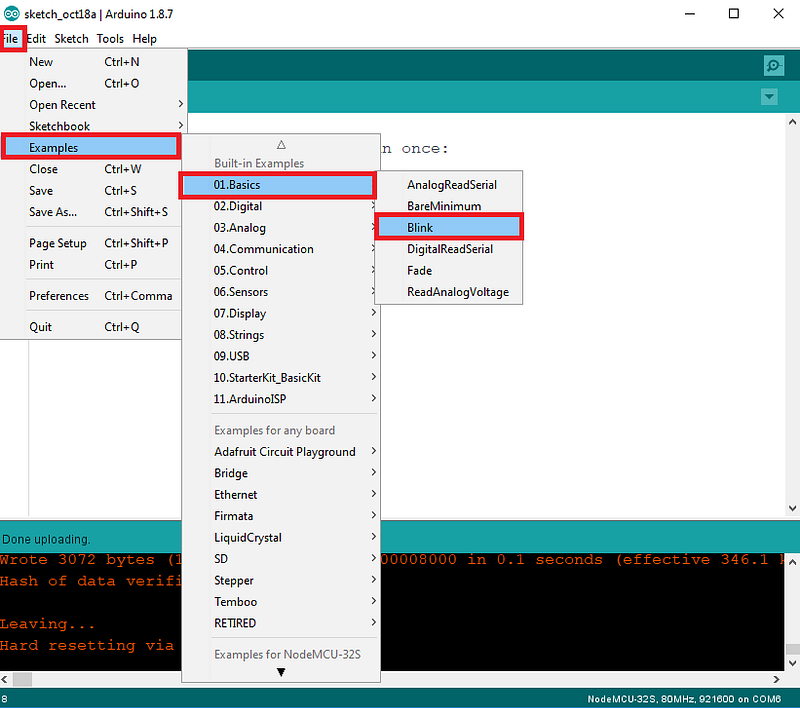This screenshot has height=708, width=800.
Task: Open the Tools menu
Action: (x=110, y=39)
